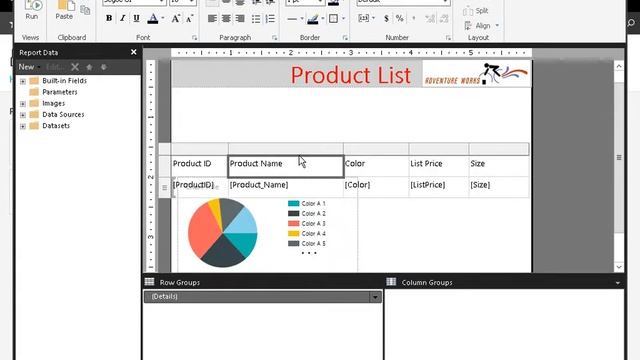Open the Align layout dropdown
Viewport: 640px width, 360px height.
[x=482, y=26]
